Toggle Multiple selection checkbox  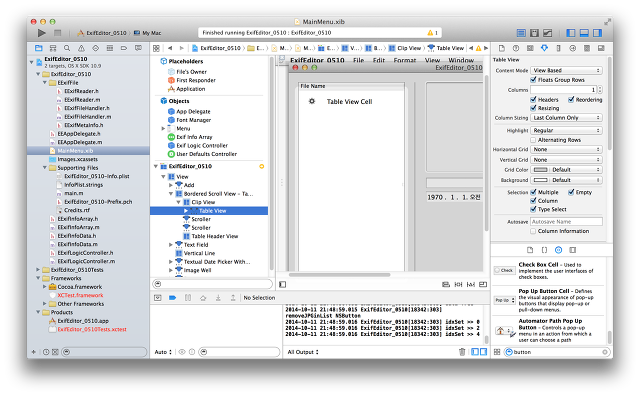pos(533,192)
